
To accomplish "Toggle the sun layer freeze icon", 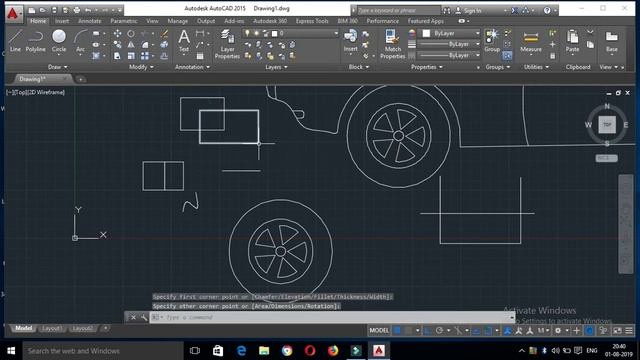I will (x=256, y=33).
